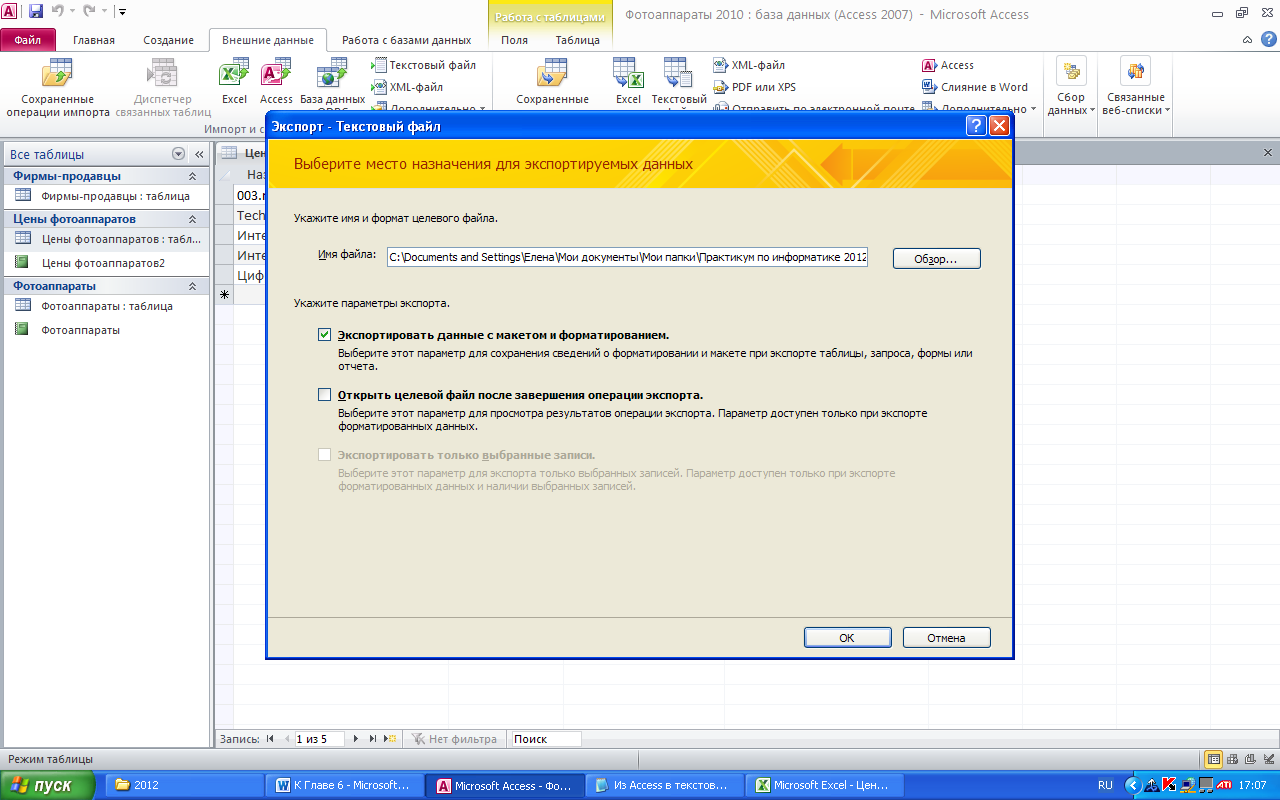Confirm export with OK button

(x=847, y=638)
